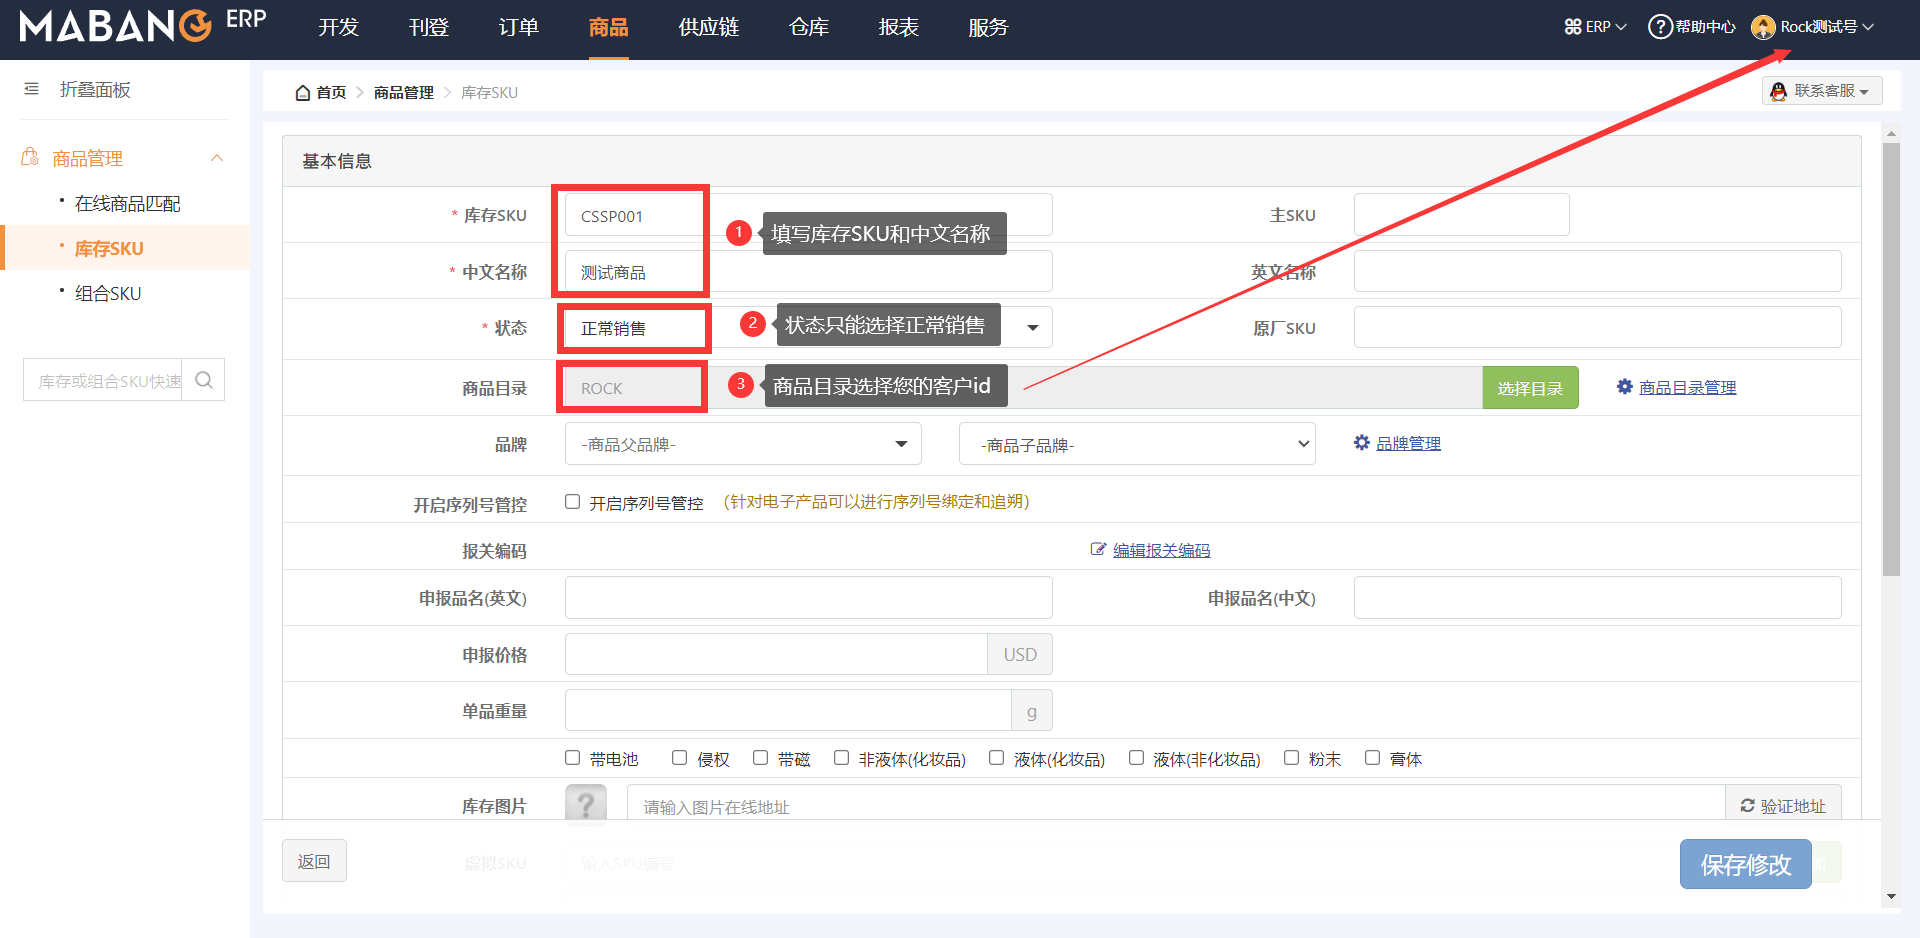This screenshot has height=938, width=1920.
Task: Click the refresh icon on 验证地址
Action: (x=1747, y=806)
